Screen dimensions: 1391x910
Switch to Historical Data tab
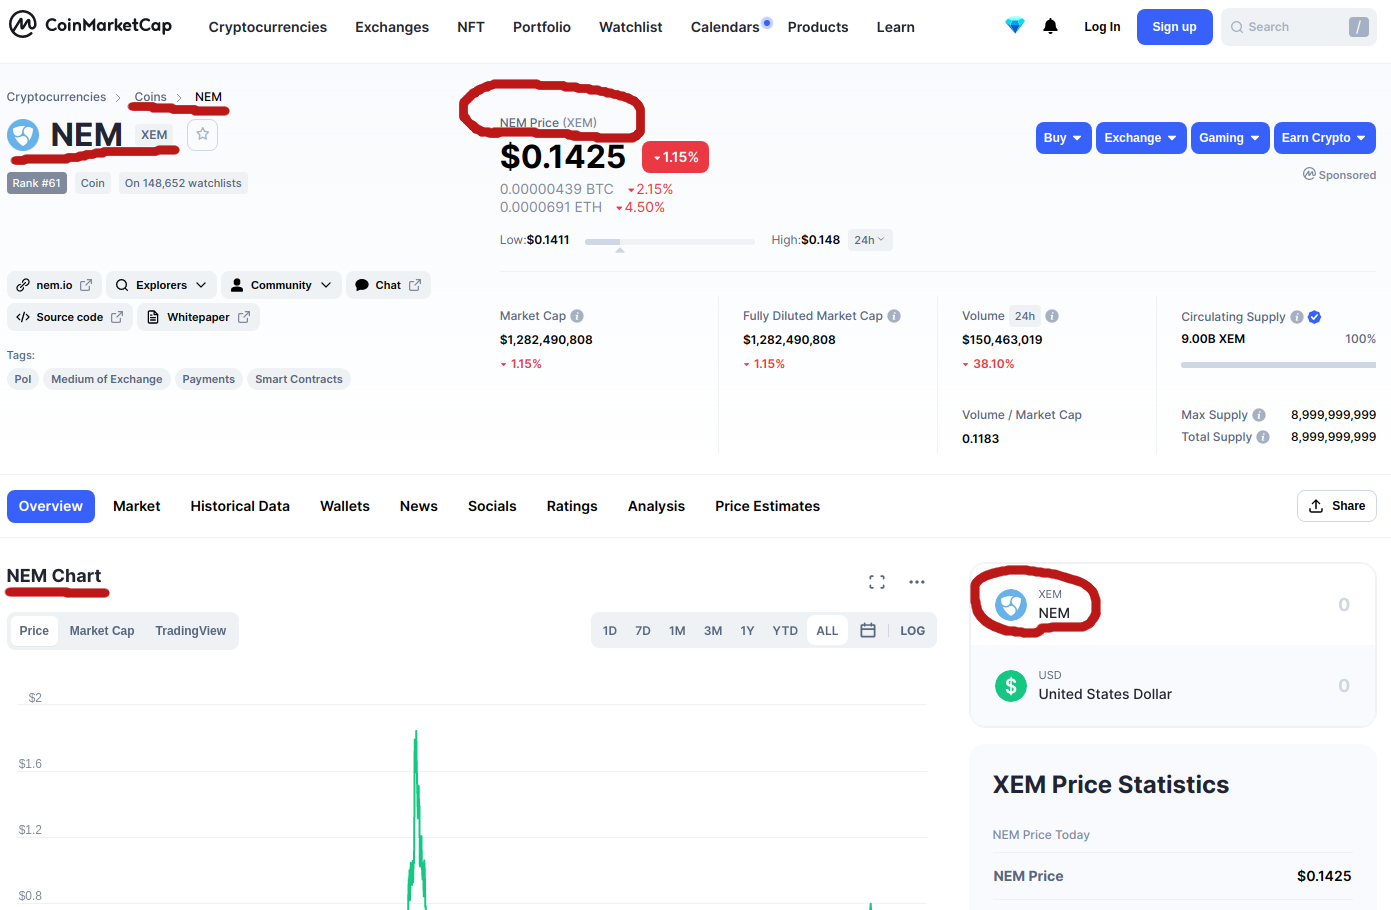point(240,506)
